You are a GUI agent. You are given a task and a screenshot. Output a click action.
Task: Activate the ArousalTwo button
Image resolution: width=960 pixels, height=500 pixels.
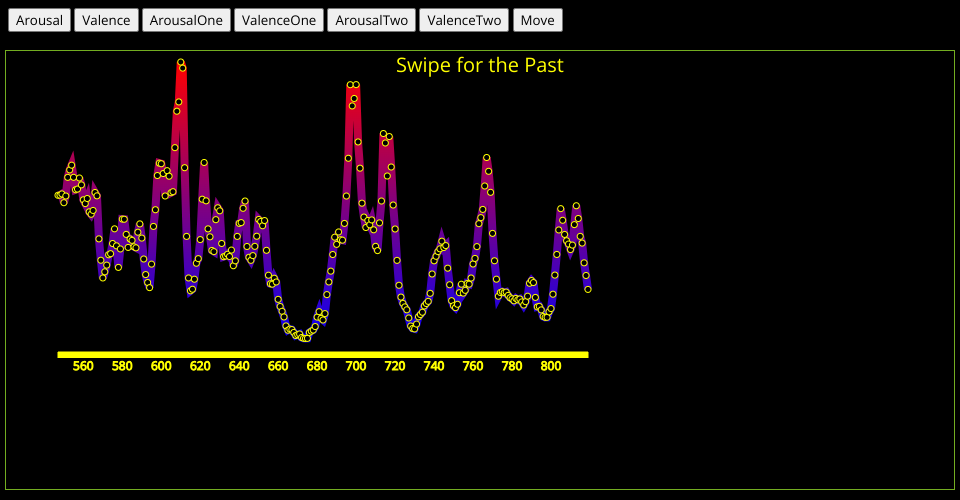(371, 20)
